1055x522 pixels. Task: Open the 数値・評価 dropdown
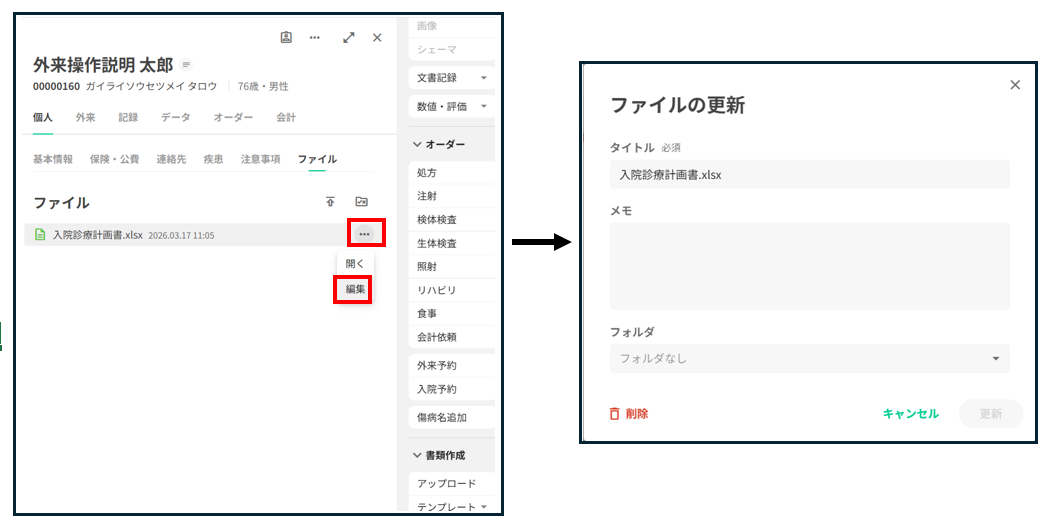click(451, 106)
